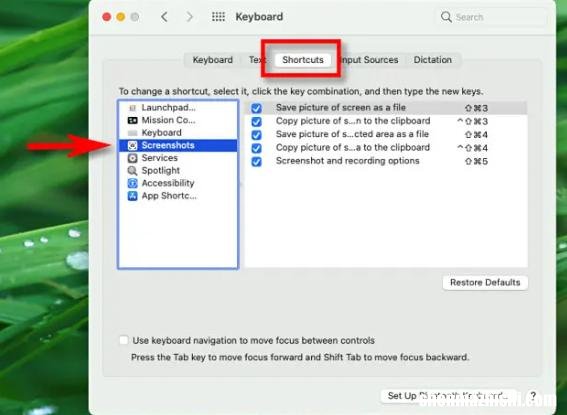Select the Services gear icon
The height and width of the screenshot is (415, 567).
(133, 158)
